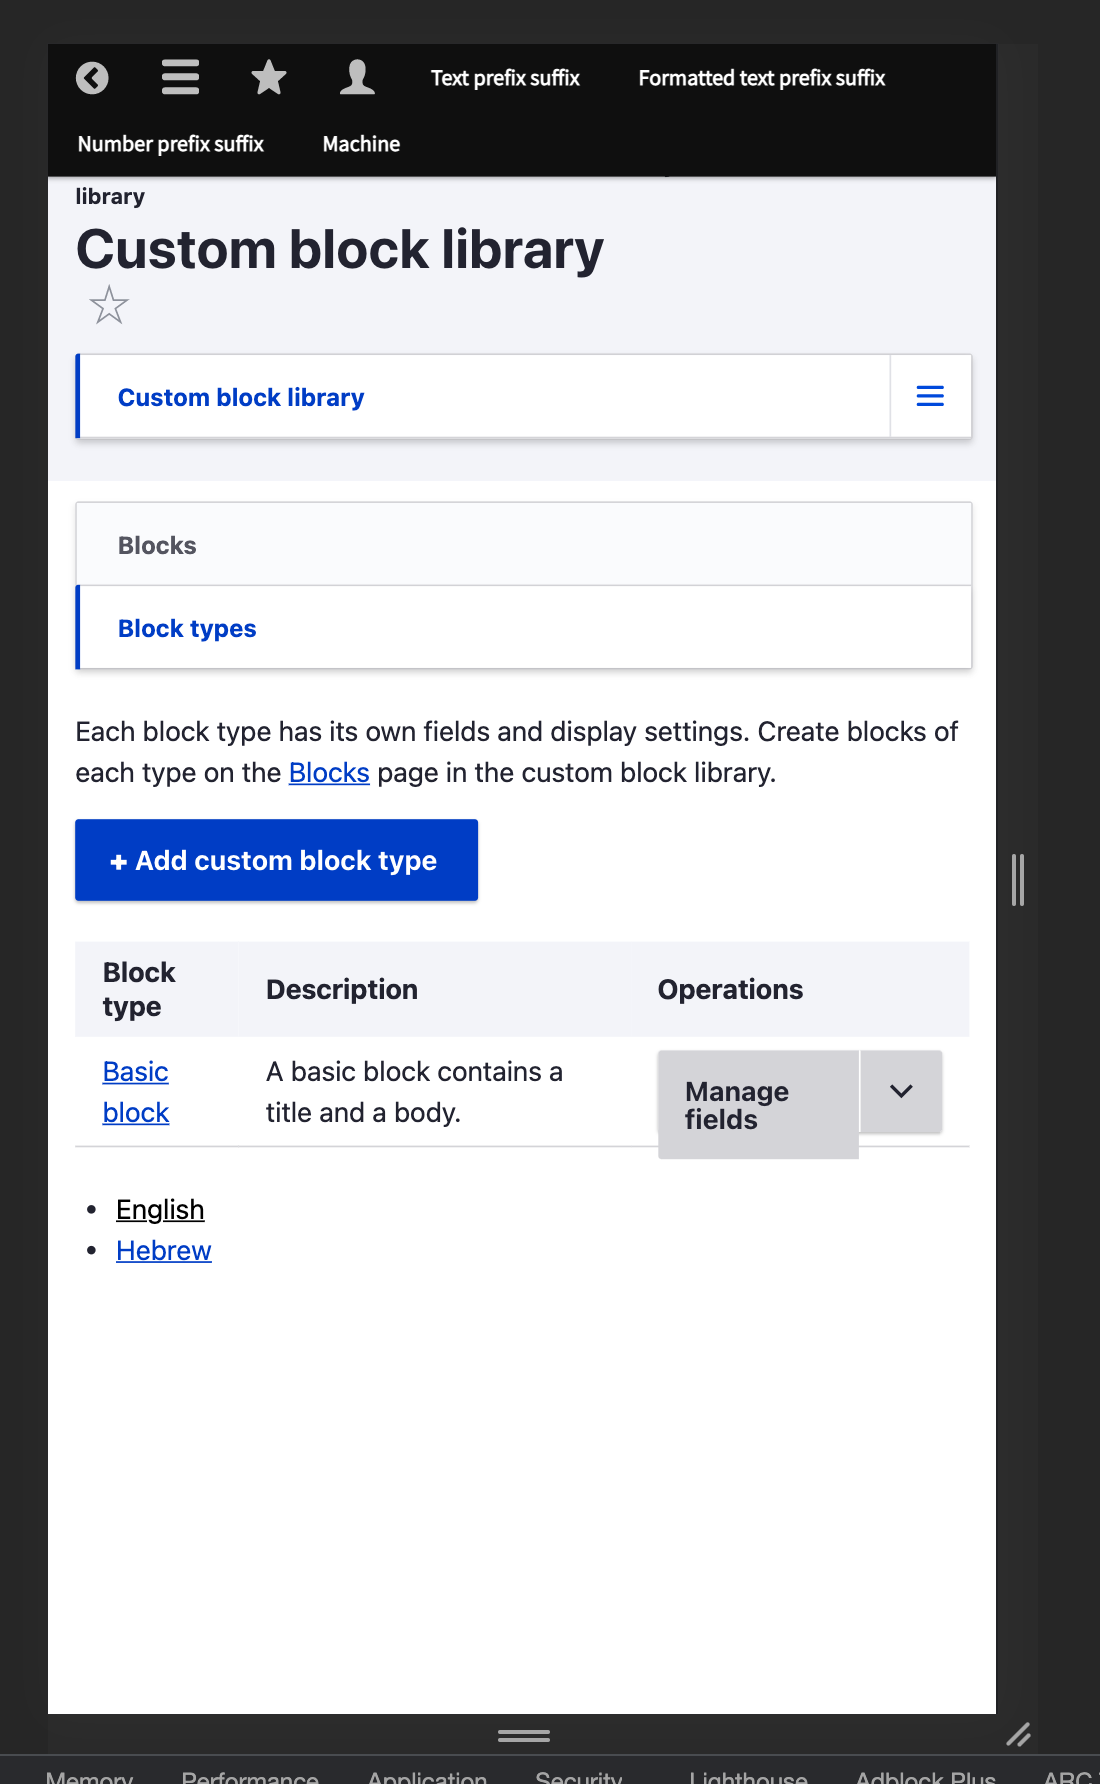This screenshot has width=1100, height=1784.
Task: Open Formatted text prefix suffix toolbar item
Action: tap(762, 78)
